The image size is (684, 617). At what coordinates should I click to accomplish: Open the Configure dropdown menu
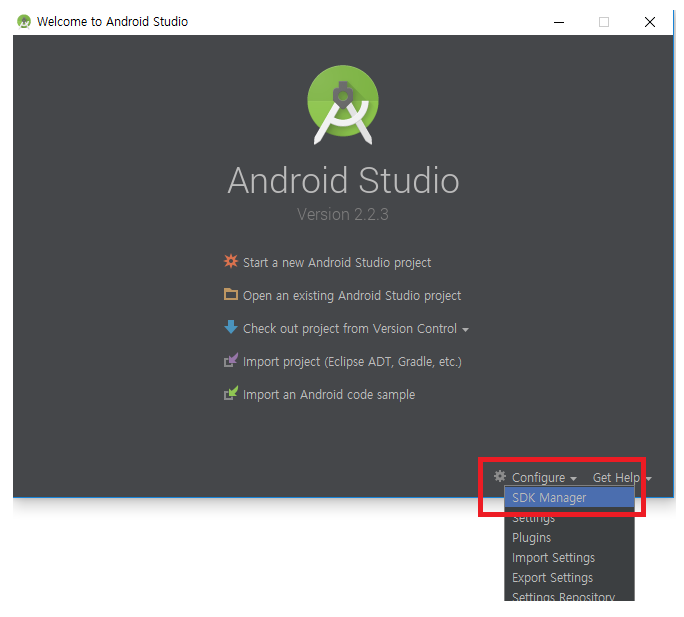[x=544, y=478]
